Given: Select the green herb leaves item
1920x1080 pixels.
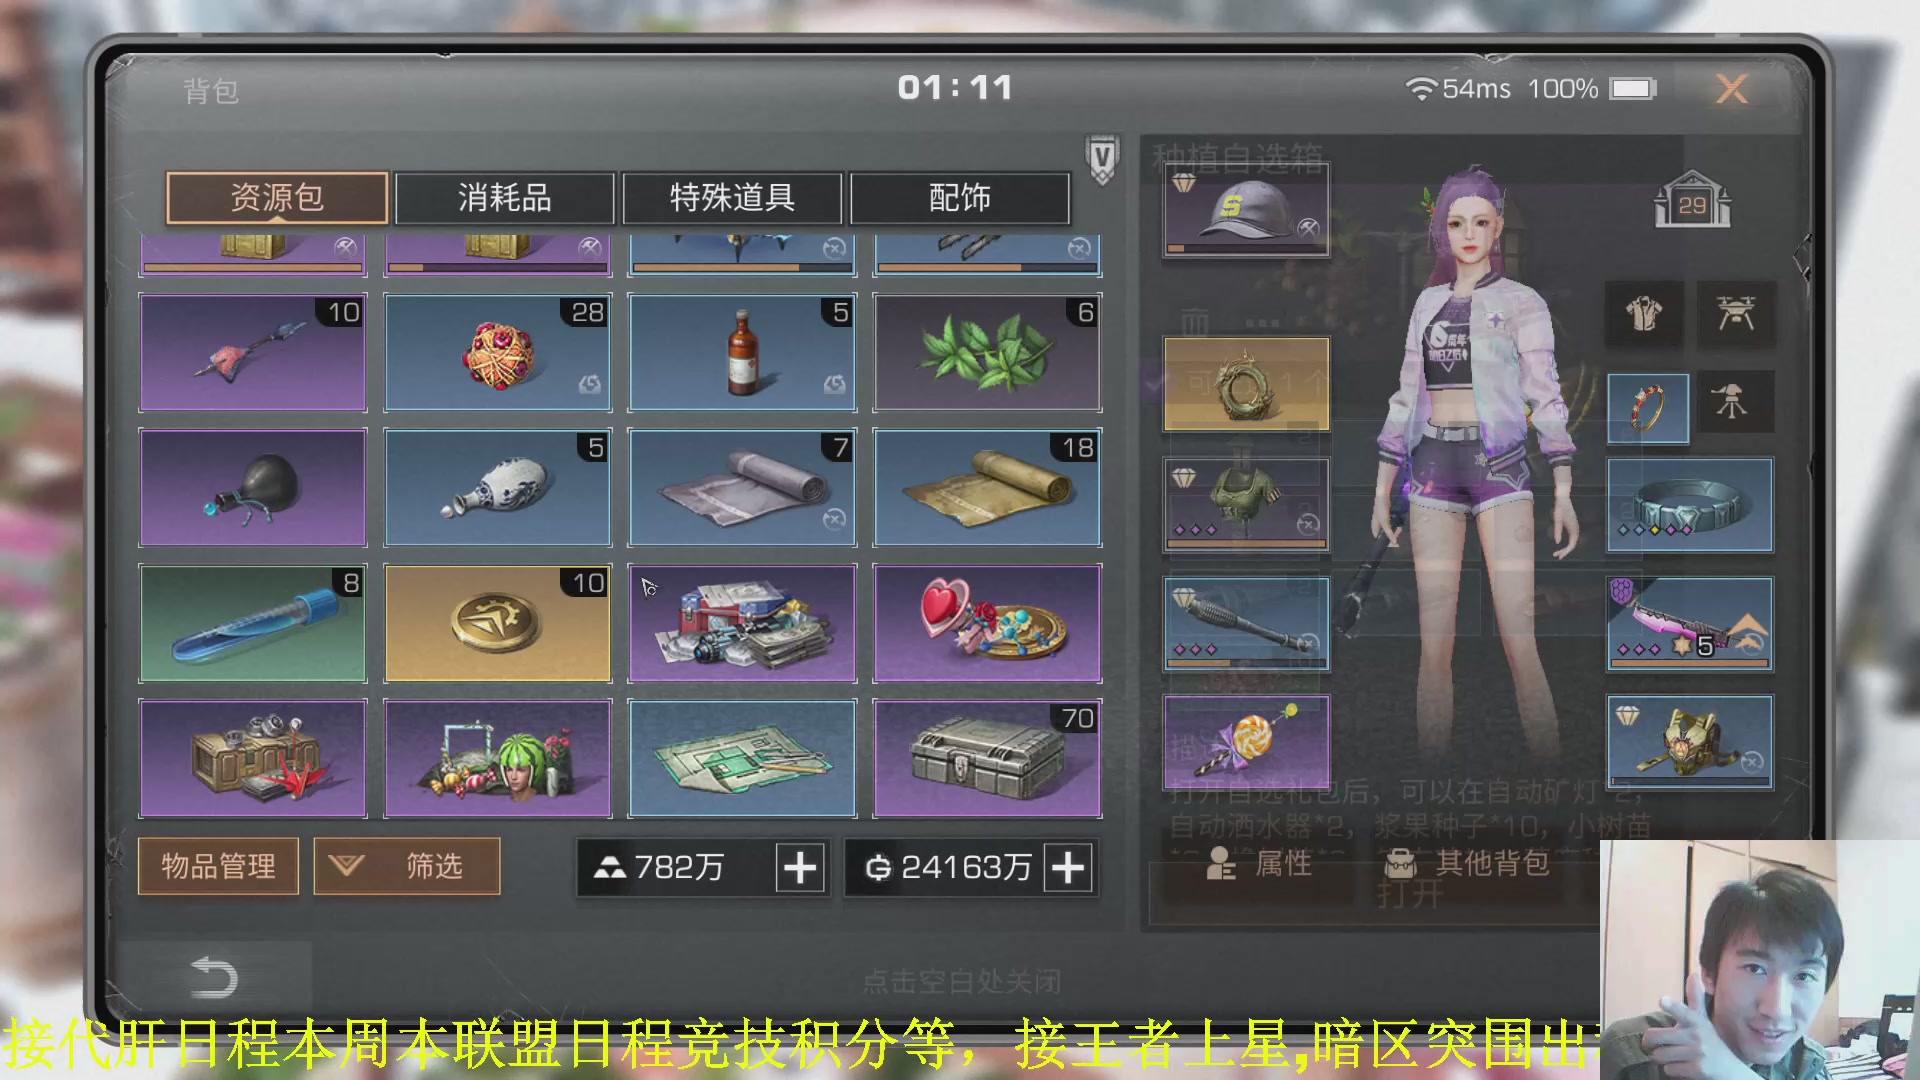Looking at the screenshot, I should pyautogui.click(x=987, y=353).
